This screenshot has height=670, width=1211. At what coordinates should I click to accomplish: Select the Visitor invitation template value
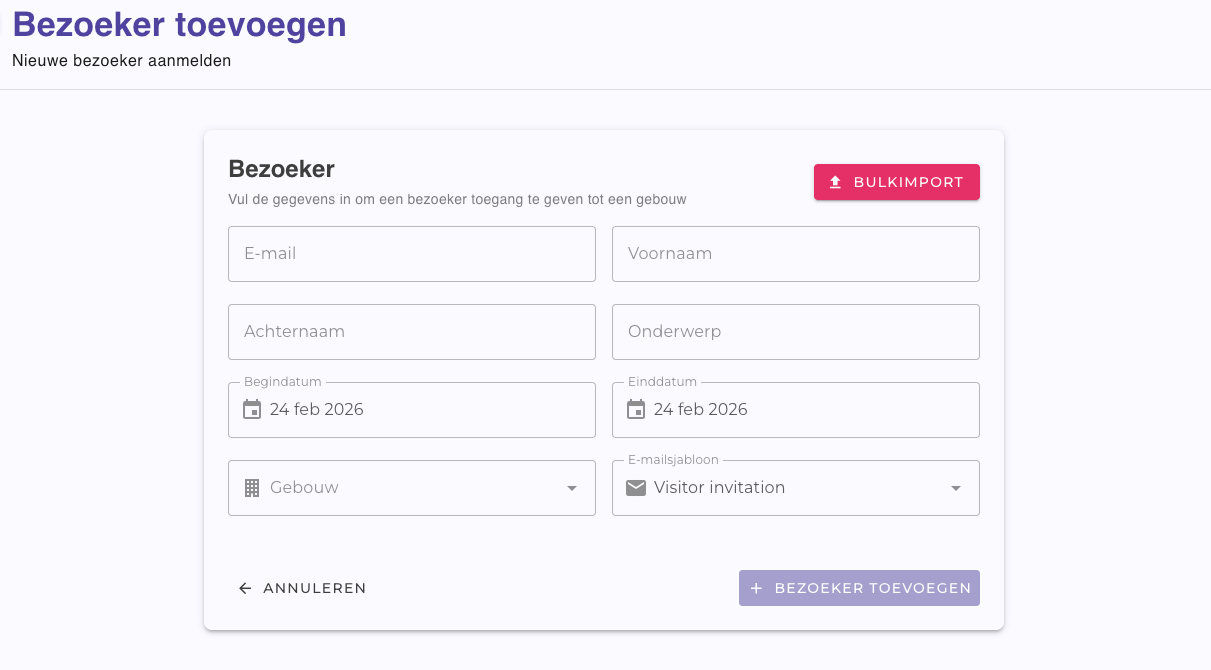(719, 488)
